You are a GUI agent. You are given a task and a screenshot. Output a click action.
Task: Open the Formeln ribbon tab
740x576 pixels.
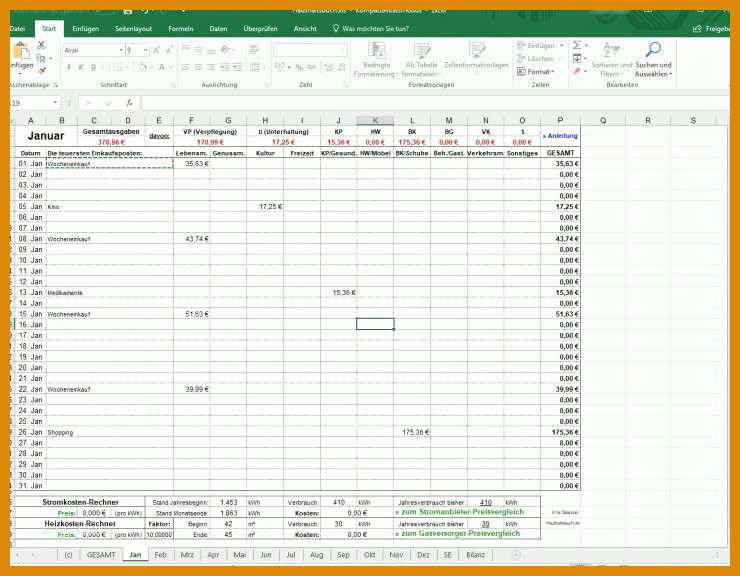(181, 28)
